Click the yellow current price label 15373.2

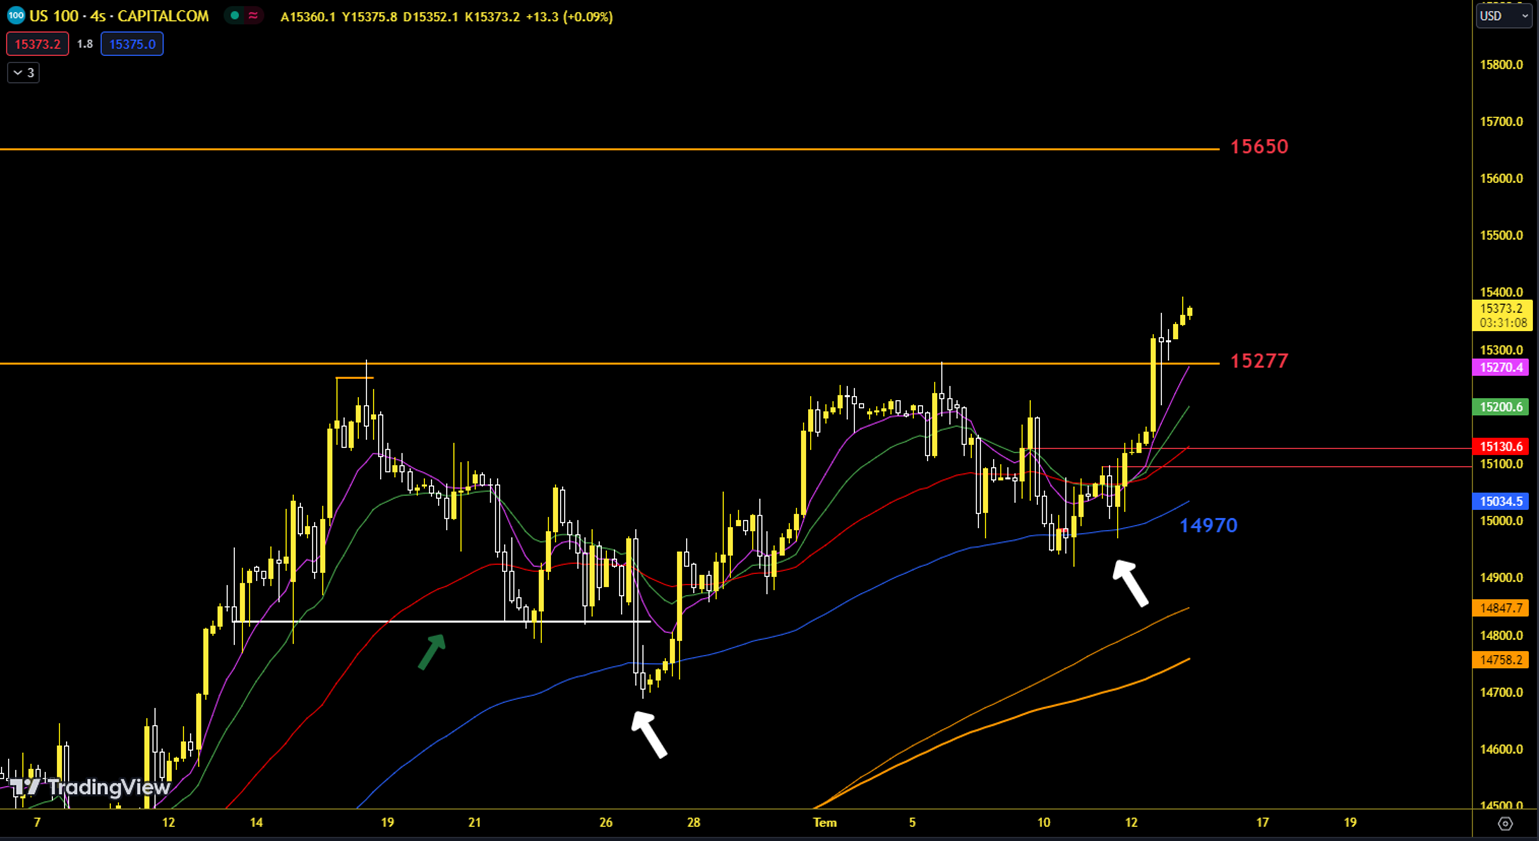tap(1501, 310)
